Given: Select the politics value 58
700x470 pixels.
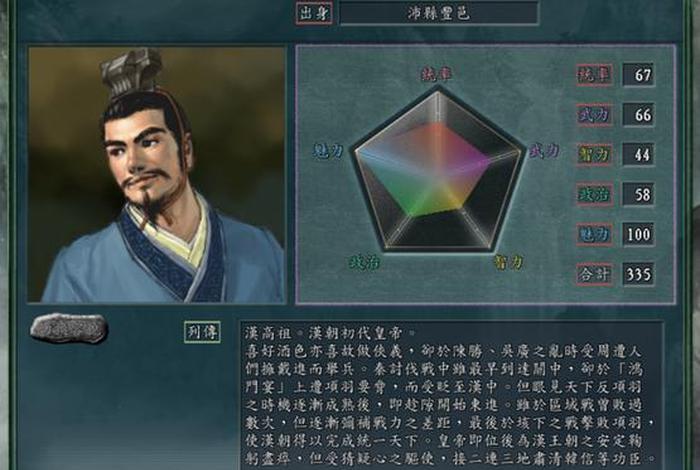Looking at the screenshot, I should [x=639, y=194].
